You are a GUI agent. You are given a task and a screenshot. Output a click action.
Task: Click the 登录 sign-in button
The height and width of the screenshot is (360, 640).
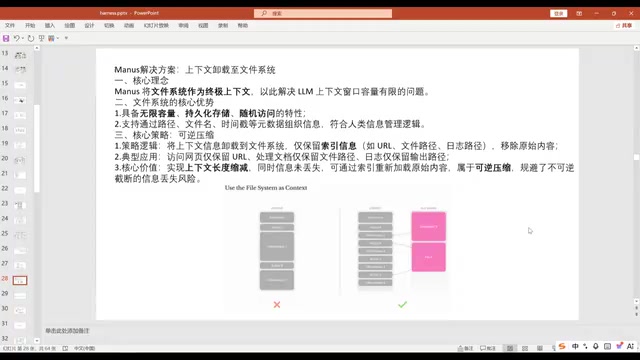tap(559, 13)
